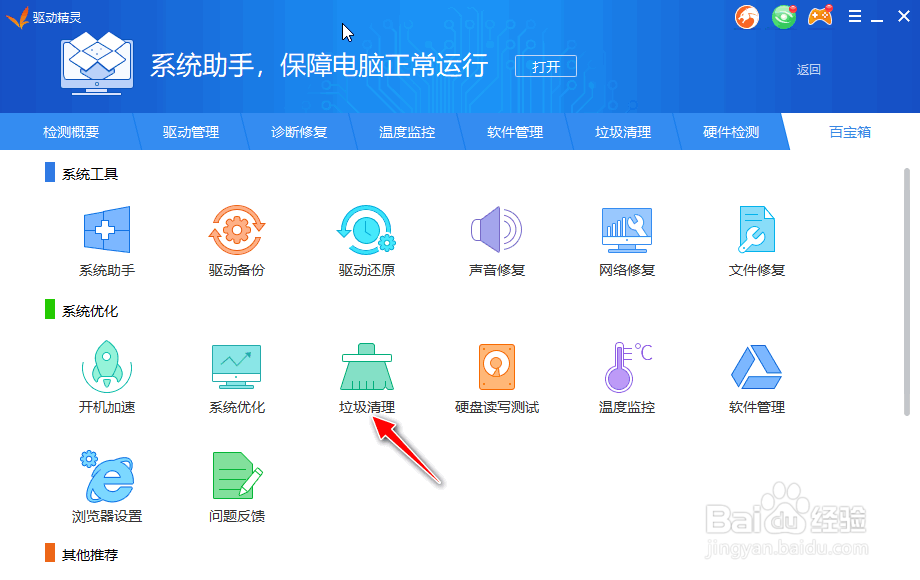Close the 驱动精灵 window

[x=904, y=16]
